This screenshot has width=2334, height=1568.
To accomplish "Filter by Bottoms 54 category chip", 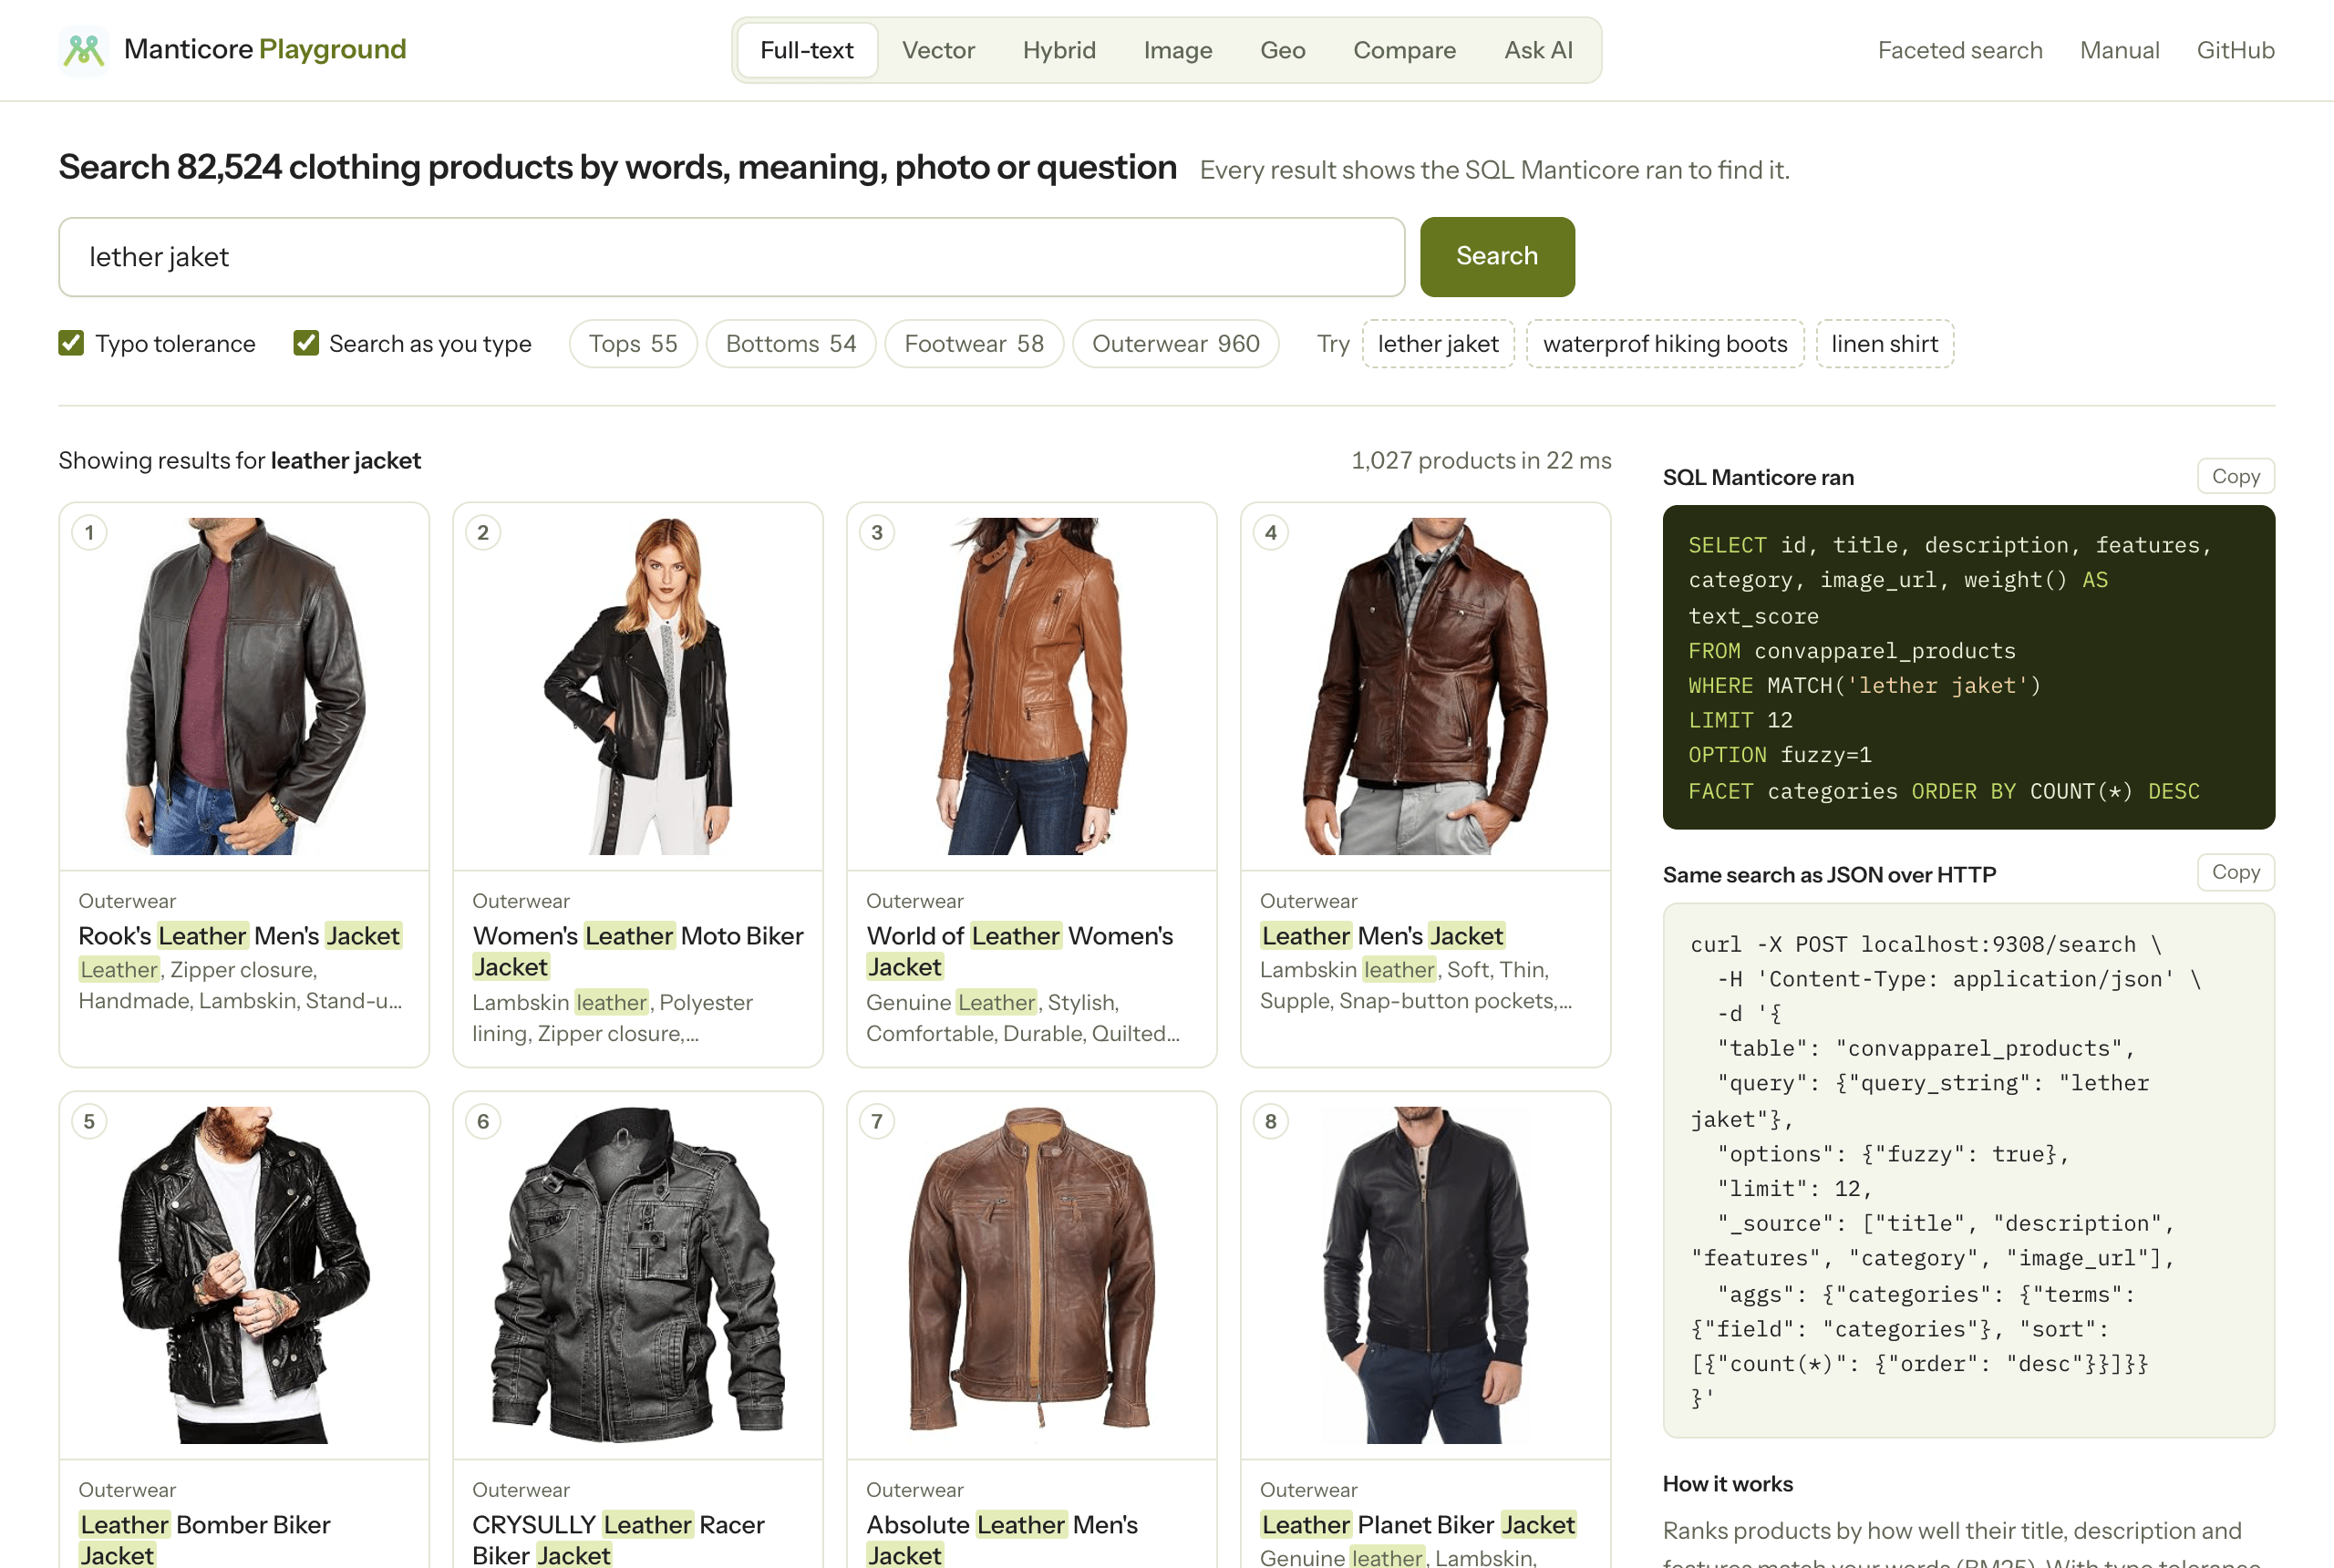I will click(x=790, y=344).
